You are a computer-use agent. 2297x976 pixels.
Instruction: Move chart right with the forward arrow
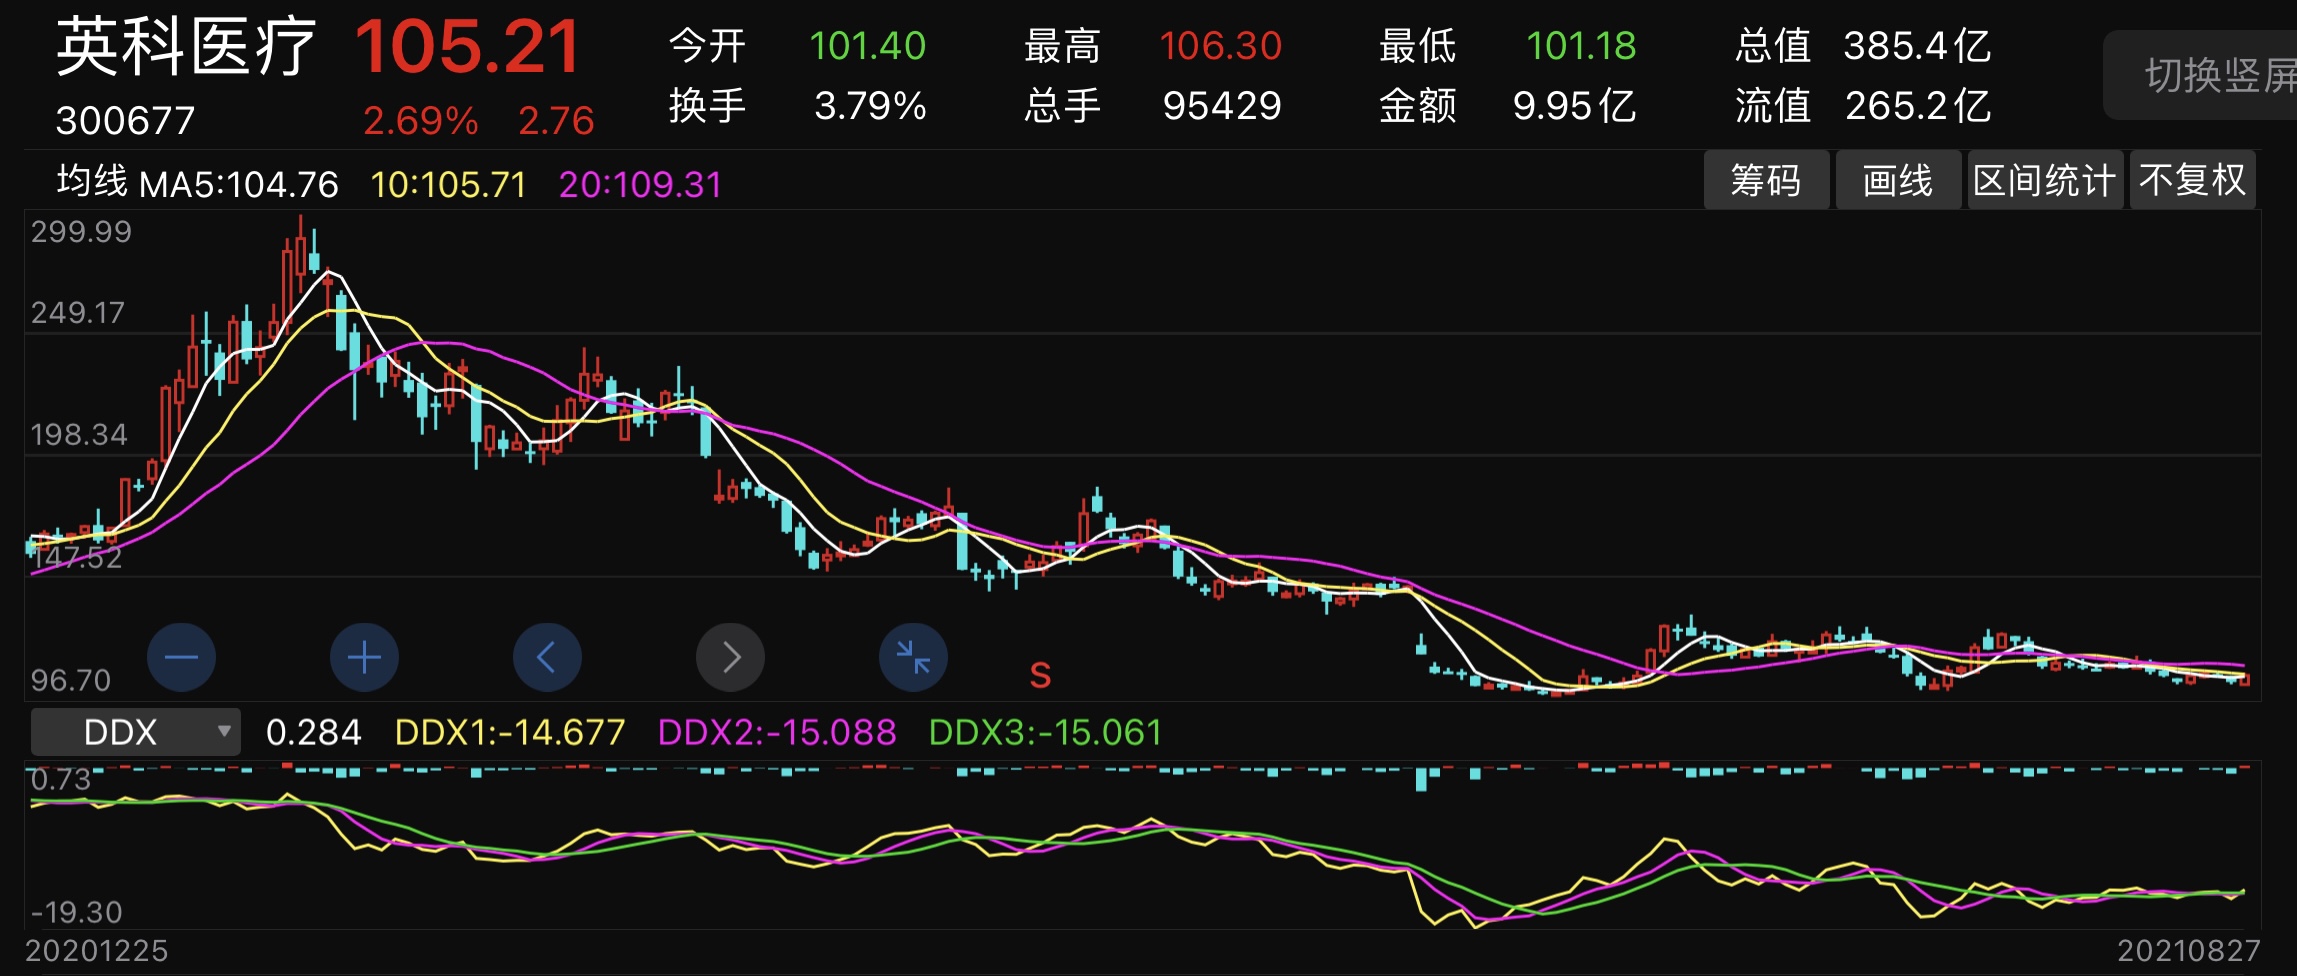pyautogui.click(x=730, y=657)
